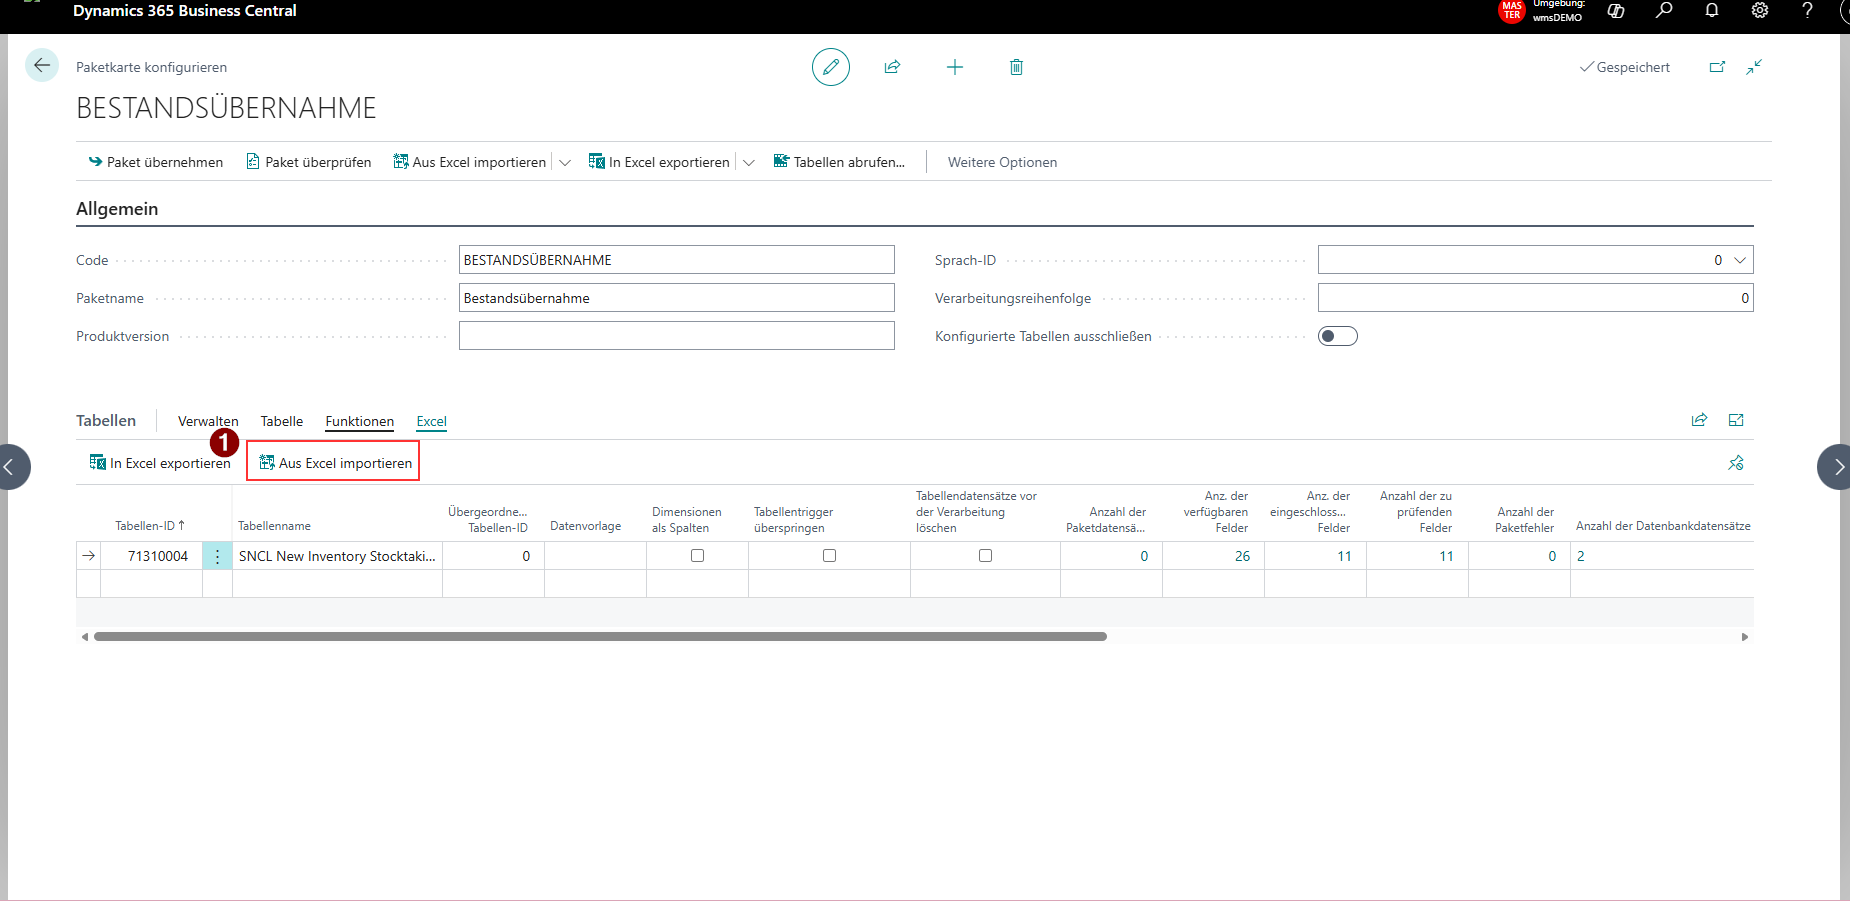
Task: Go to previous record with left chevron
Action: [x=10, y=467]
